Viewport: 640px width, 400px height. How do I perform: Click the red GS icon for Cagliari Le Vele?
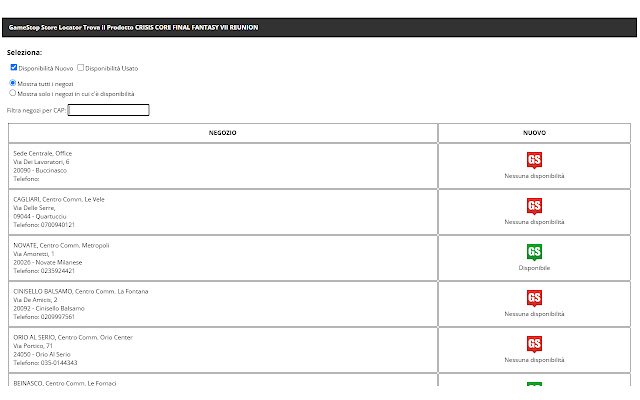click(534, 206)
